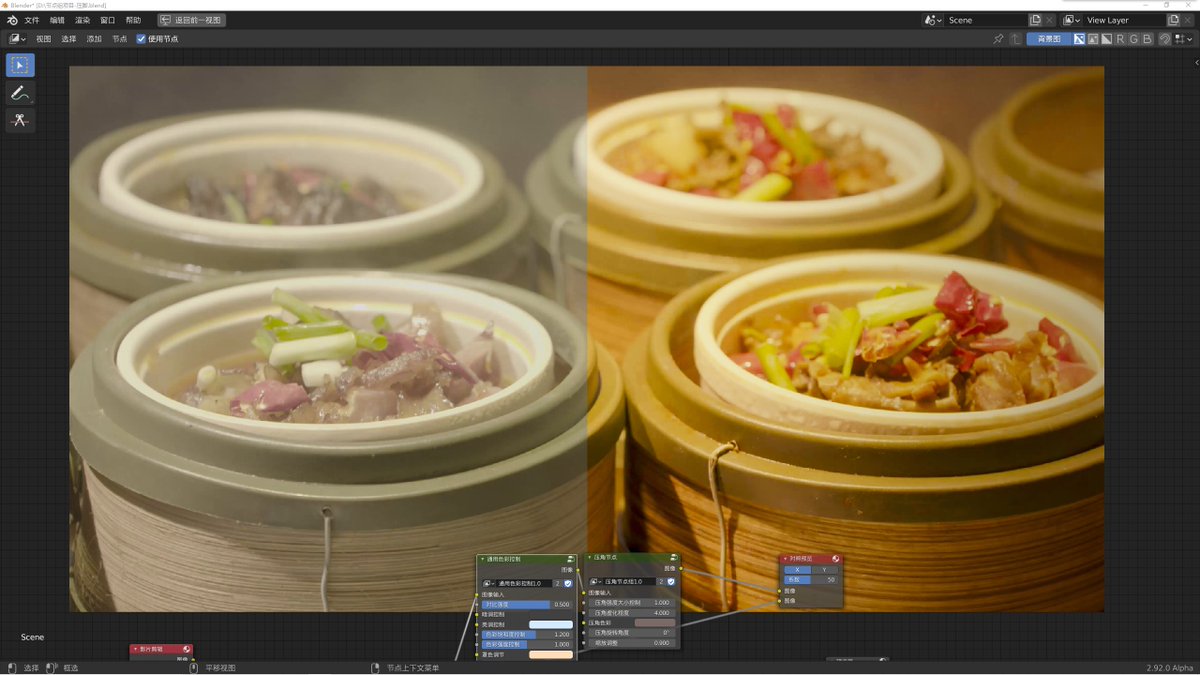
Task: Click the 压角旋转角度 field showing 0°
Action: pyautogui.click(x=633, y=632)
